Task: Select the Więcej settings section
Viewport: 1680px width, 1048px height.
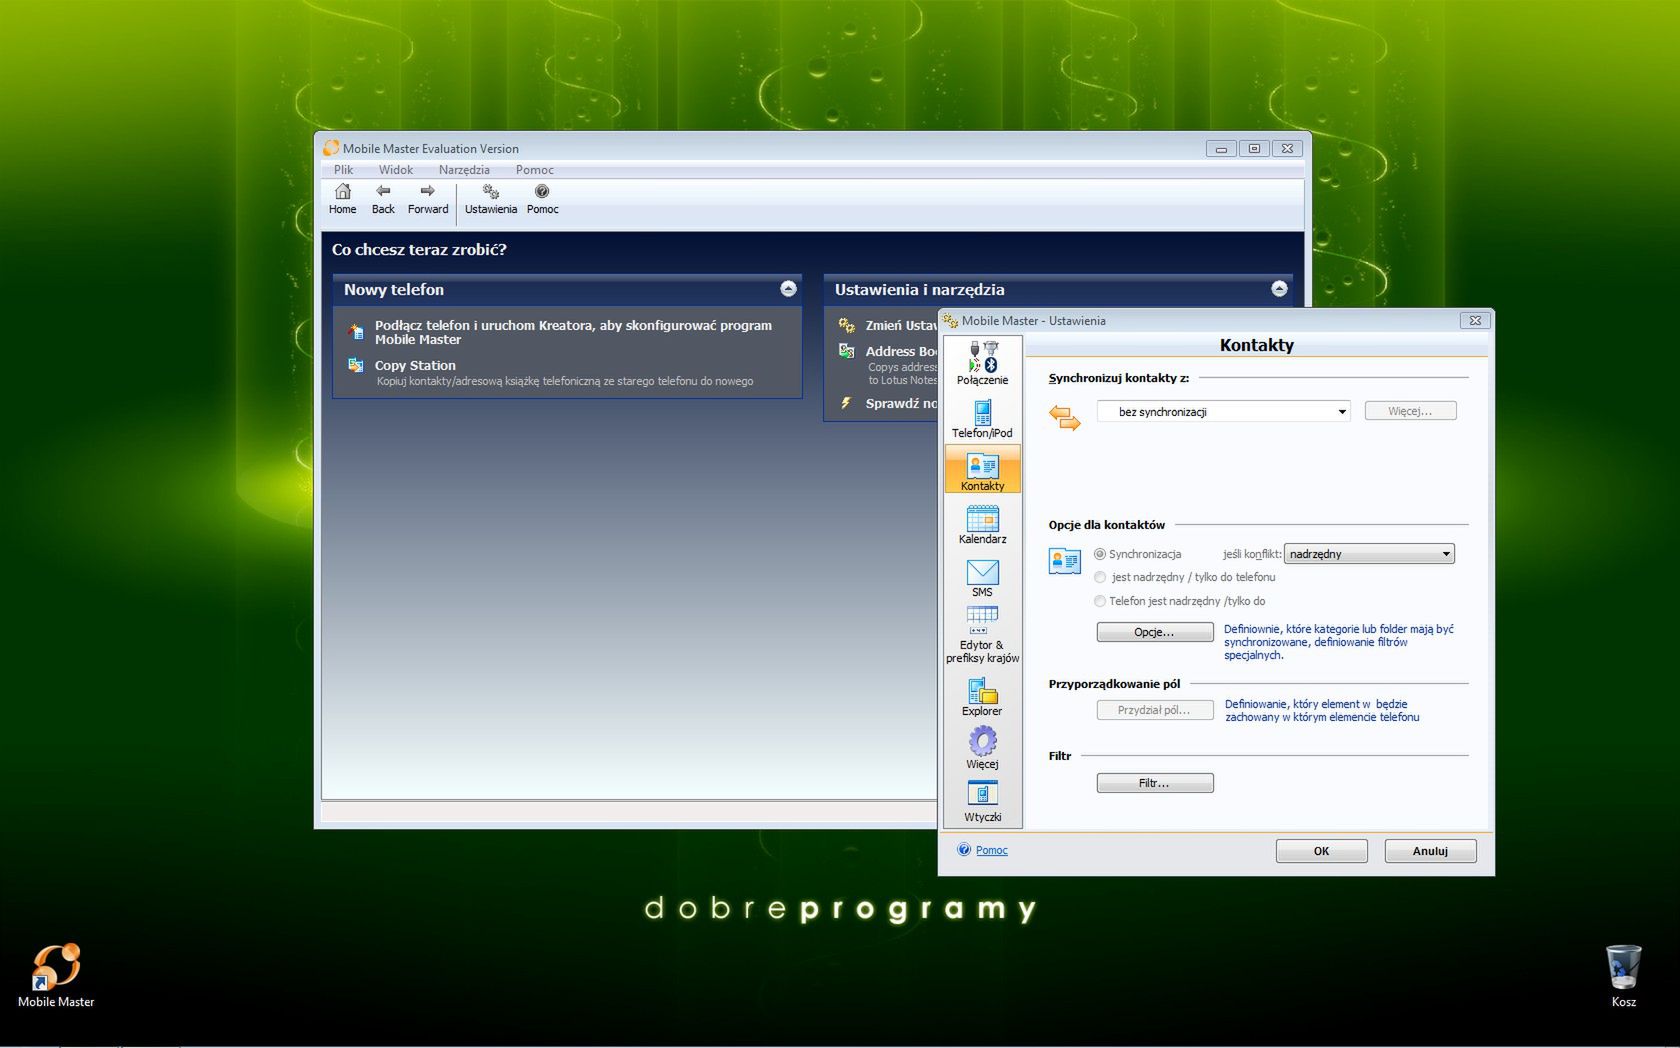Action: [982, 748]
